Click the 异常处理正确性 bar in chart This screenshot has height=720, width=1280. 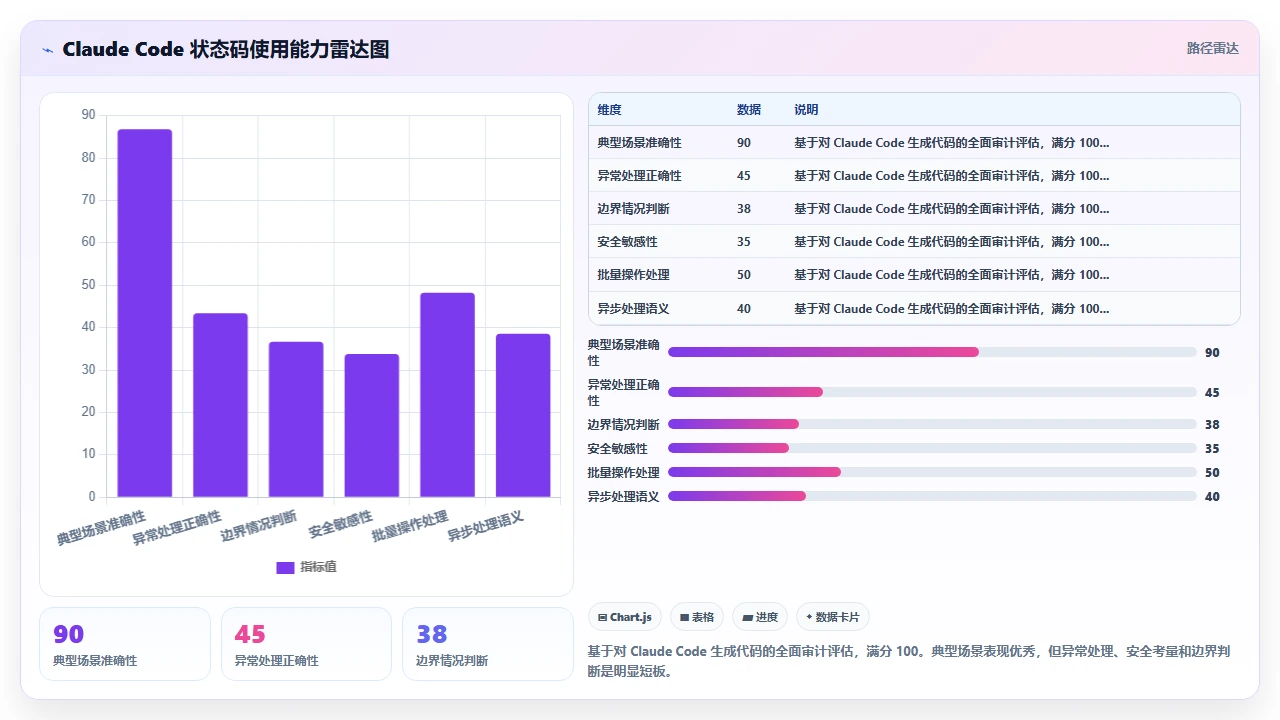(x=220, y=405)
